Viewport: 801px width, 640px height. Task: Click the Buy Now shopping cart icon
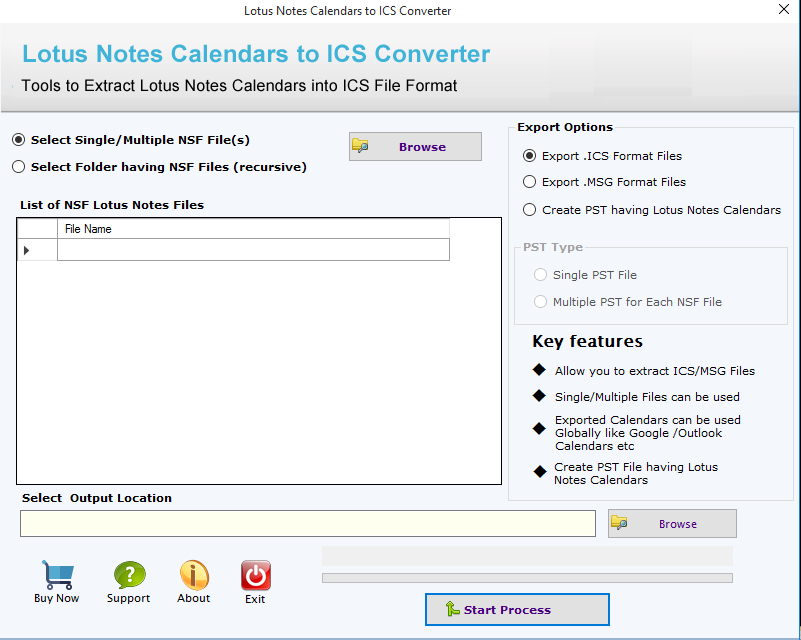(58, 575)
